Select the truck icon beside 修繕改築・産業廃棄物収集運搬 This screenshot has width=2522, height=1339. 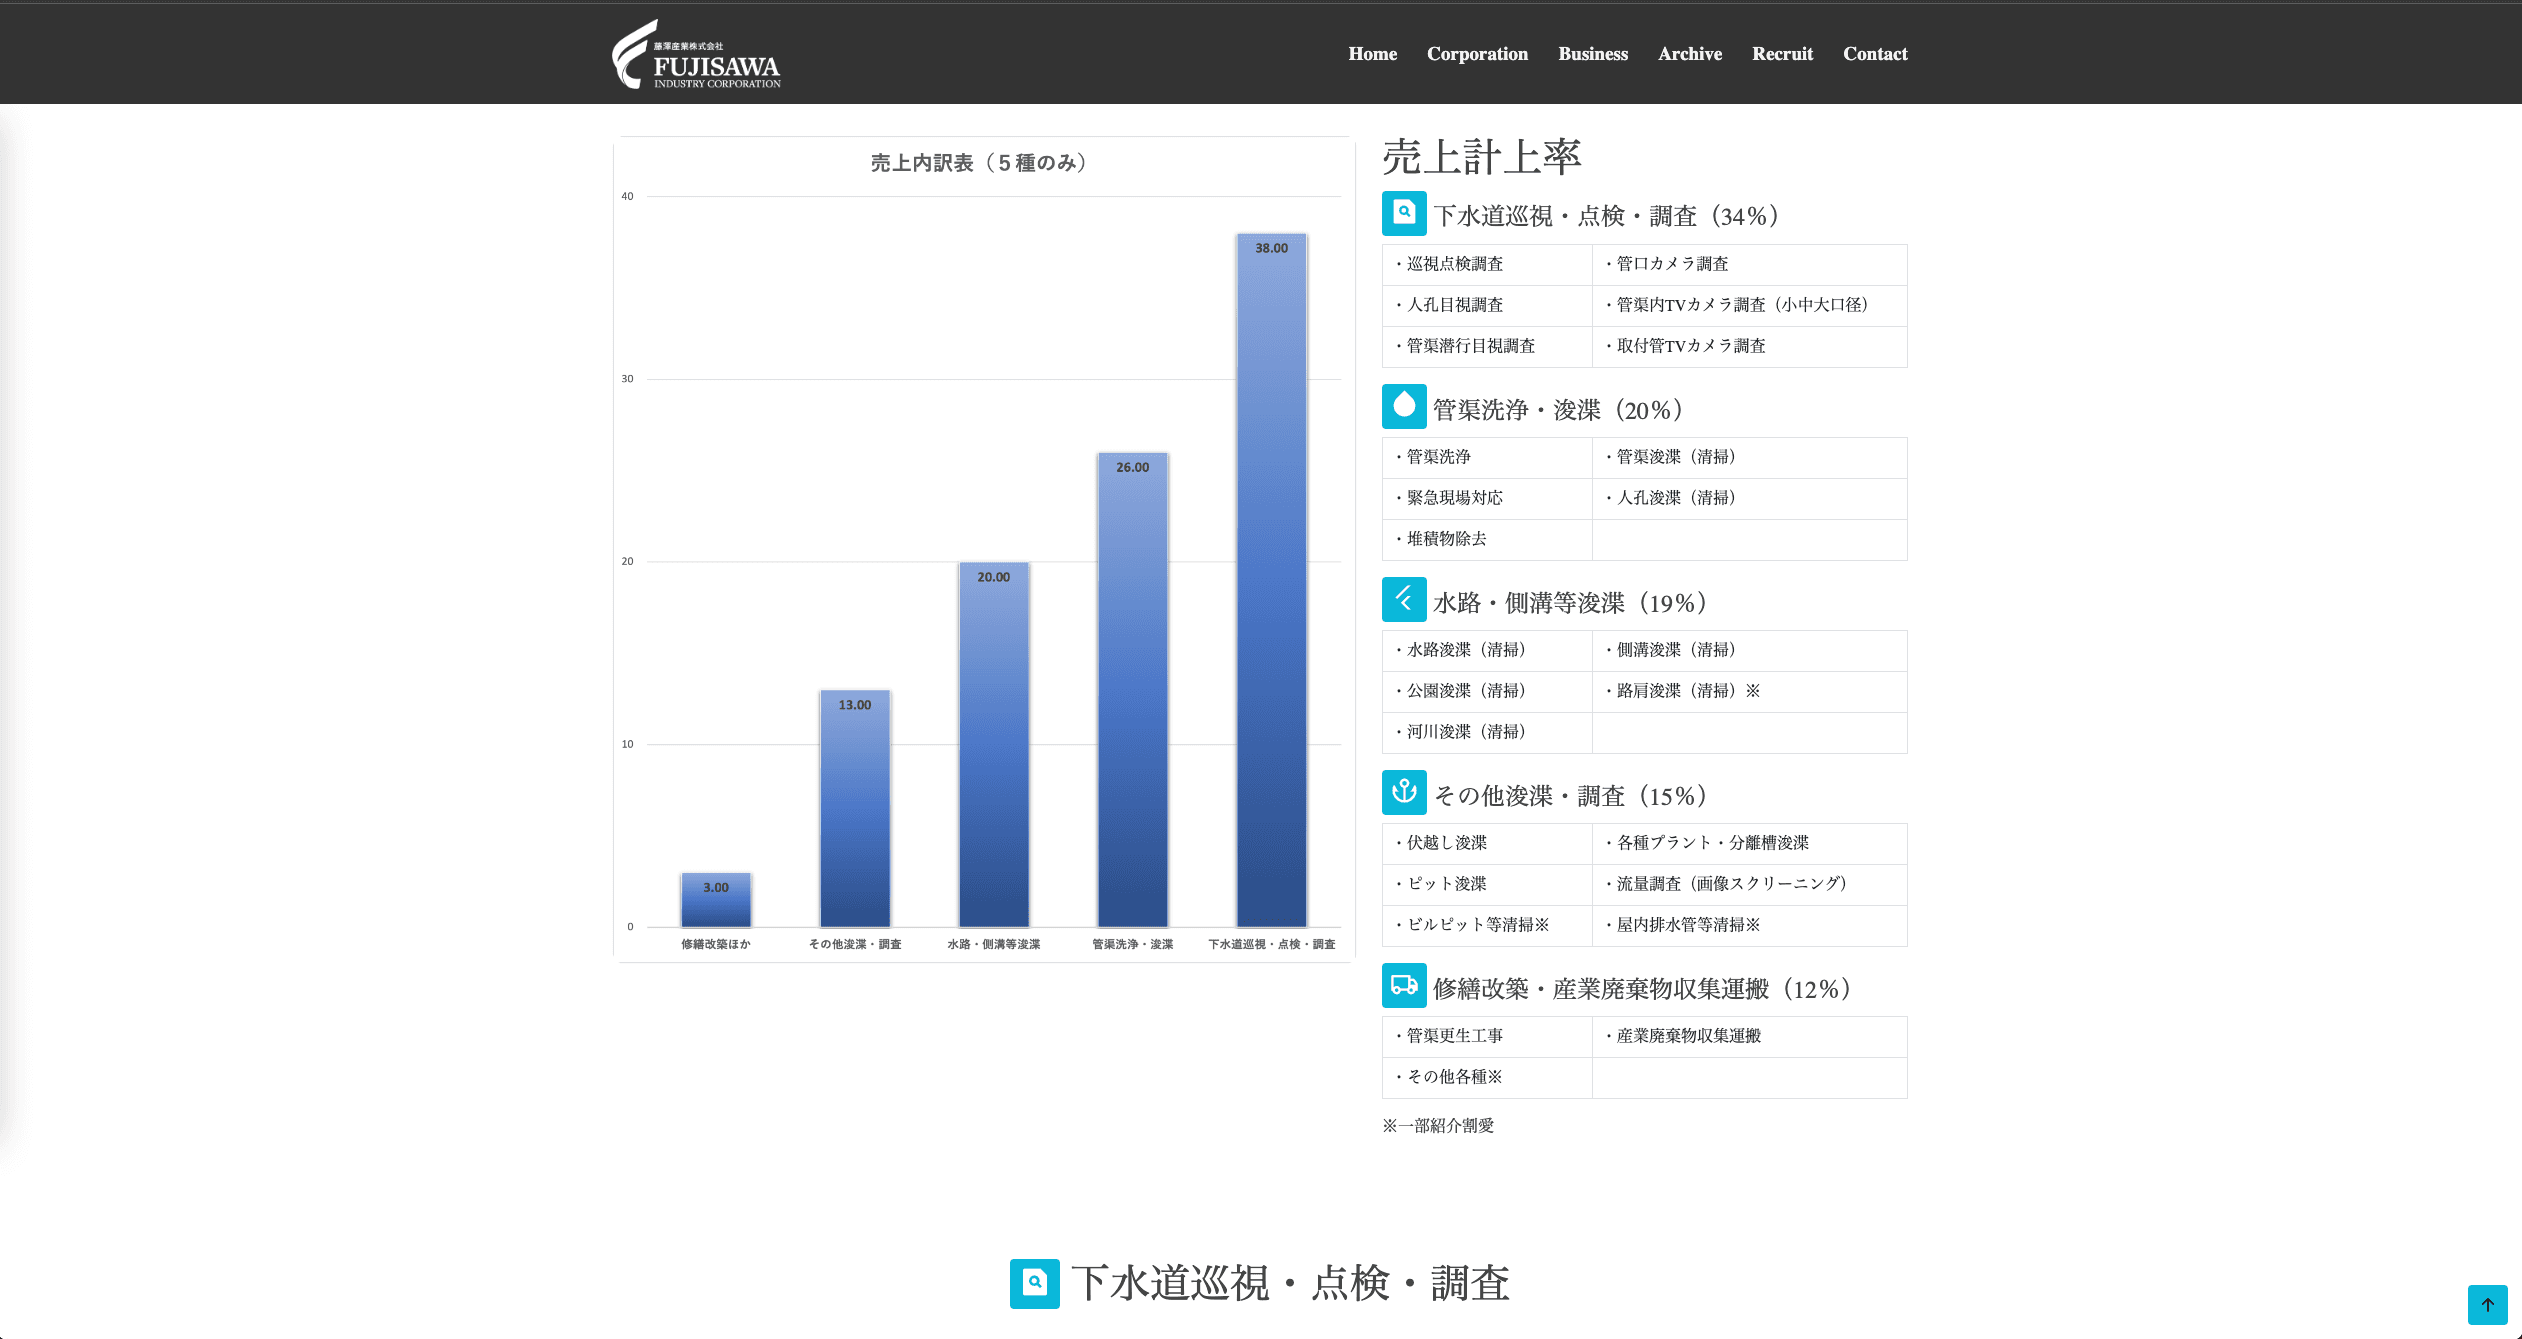1404,986
